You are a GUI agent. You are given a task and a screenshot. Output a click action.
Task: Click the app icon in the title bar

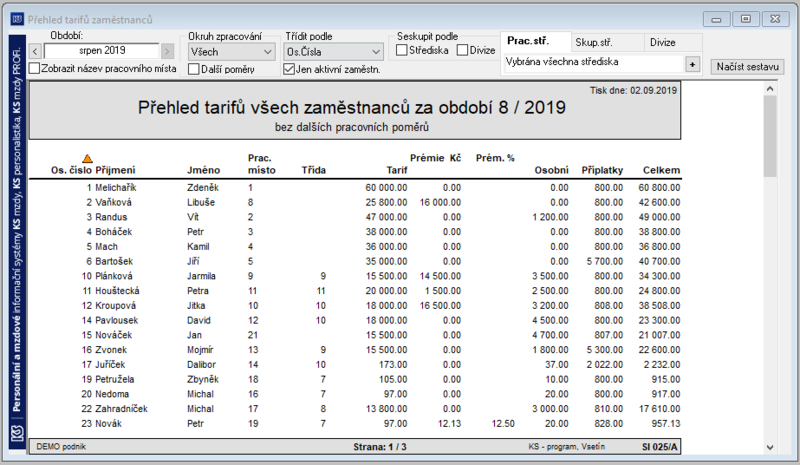pyautogui.click(x=17, y=19)
